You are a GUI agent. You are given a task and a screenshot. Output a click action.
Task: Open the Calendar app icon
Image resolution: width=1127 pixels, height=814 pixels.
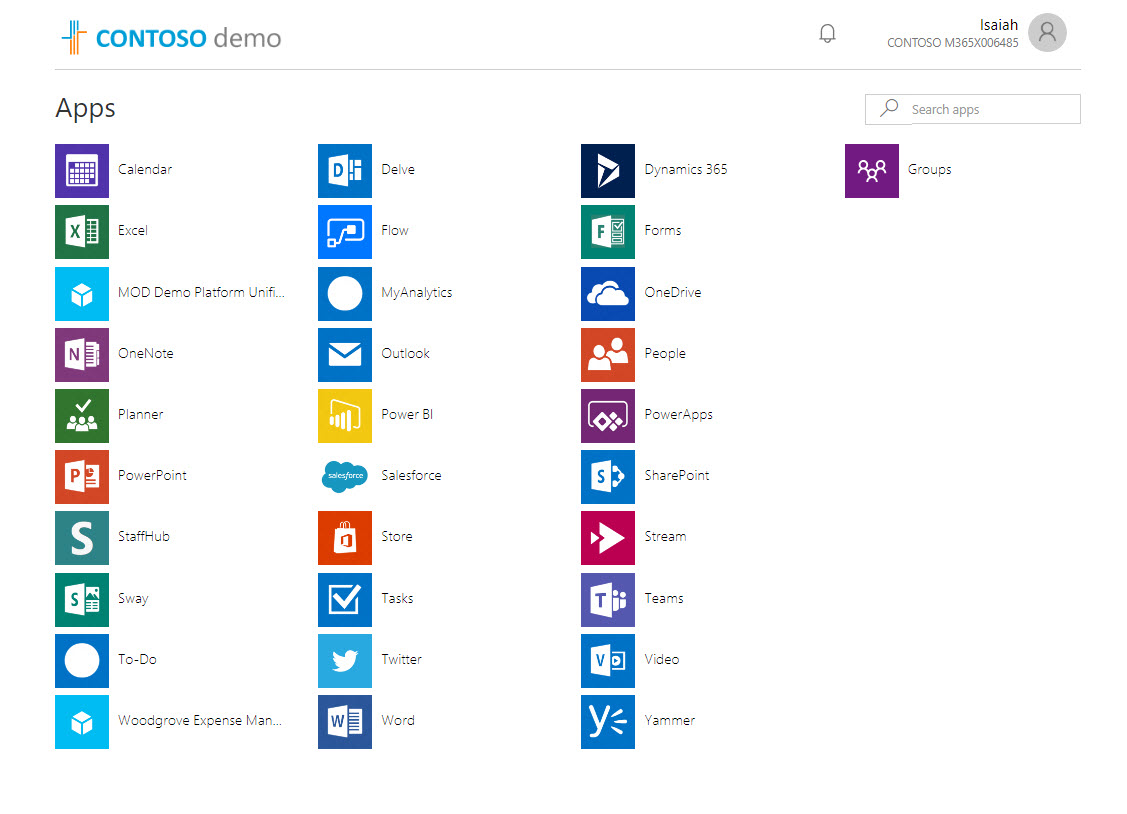coord(82,171)
